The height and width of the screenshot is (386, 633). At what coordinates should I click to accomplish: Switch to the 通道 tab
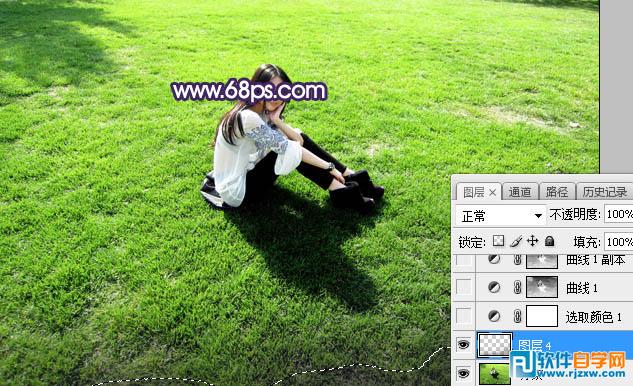(520, 192)
